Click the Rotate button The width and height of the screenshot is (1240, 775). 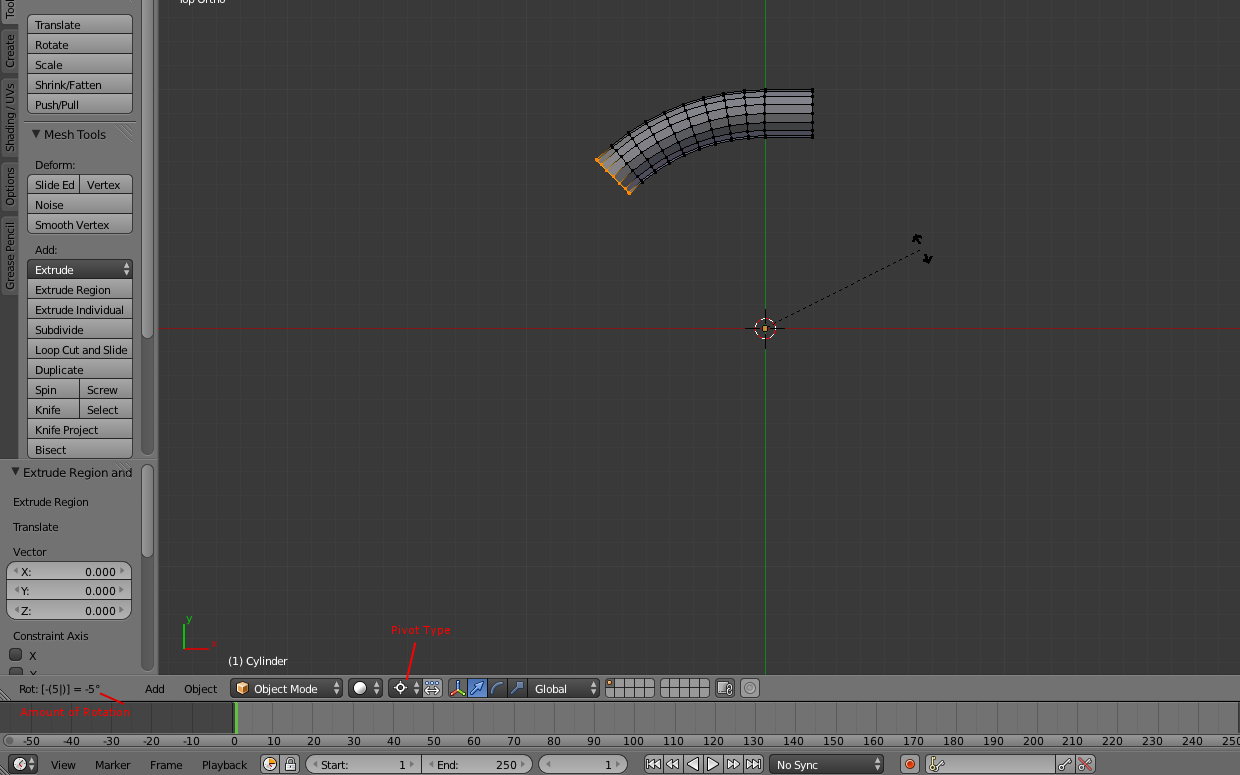pyautogui.click(x=80, y=44)
